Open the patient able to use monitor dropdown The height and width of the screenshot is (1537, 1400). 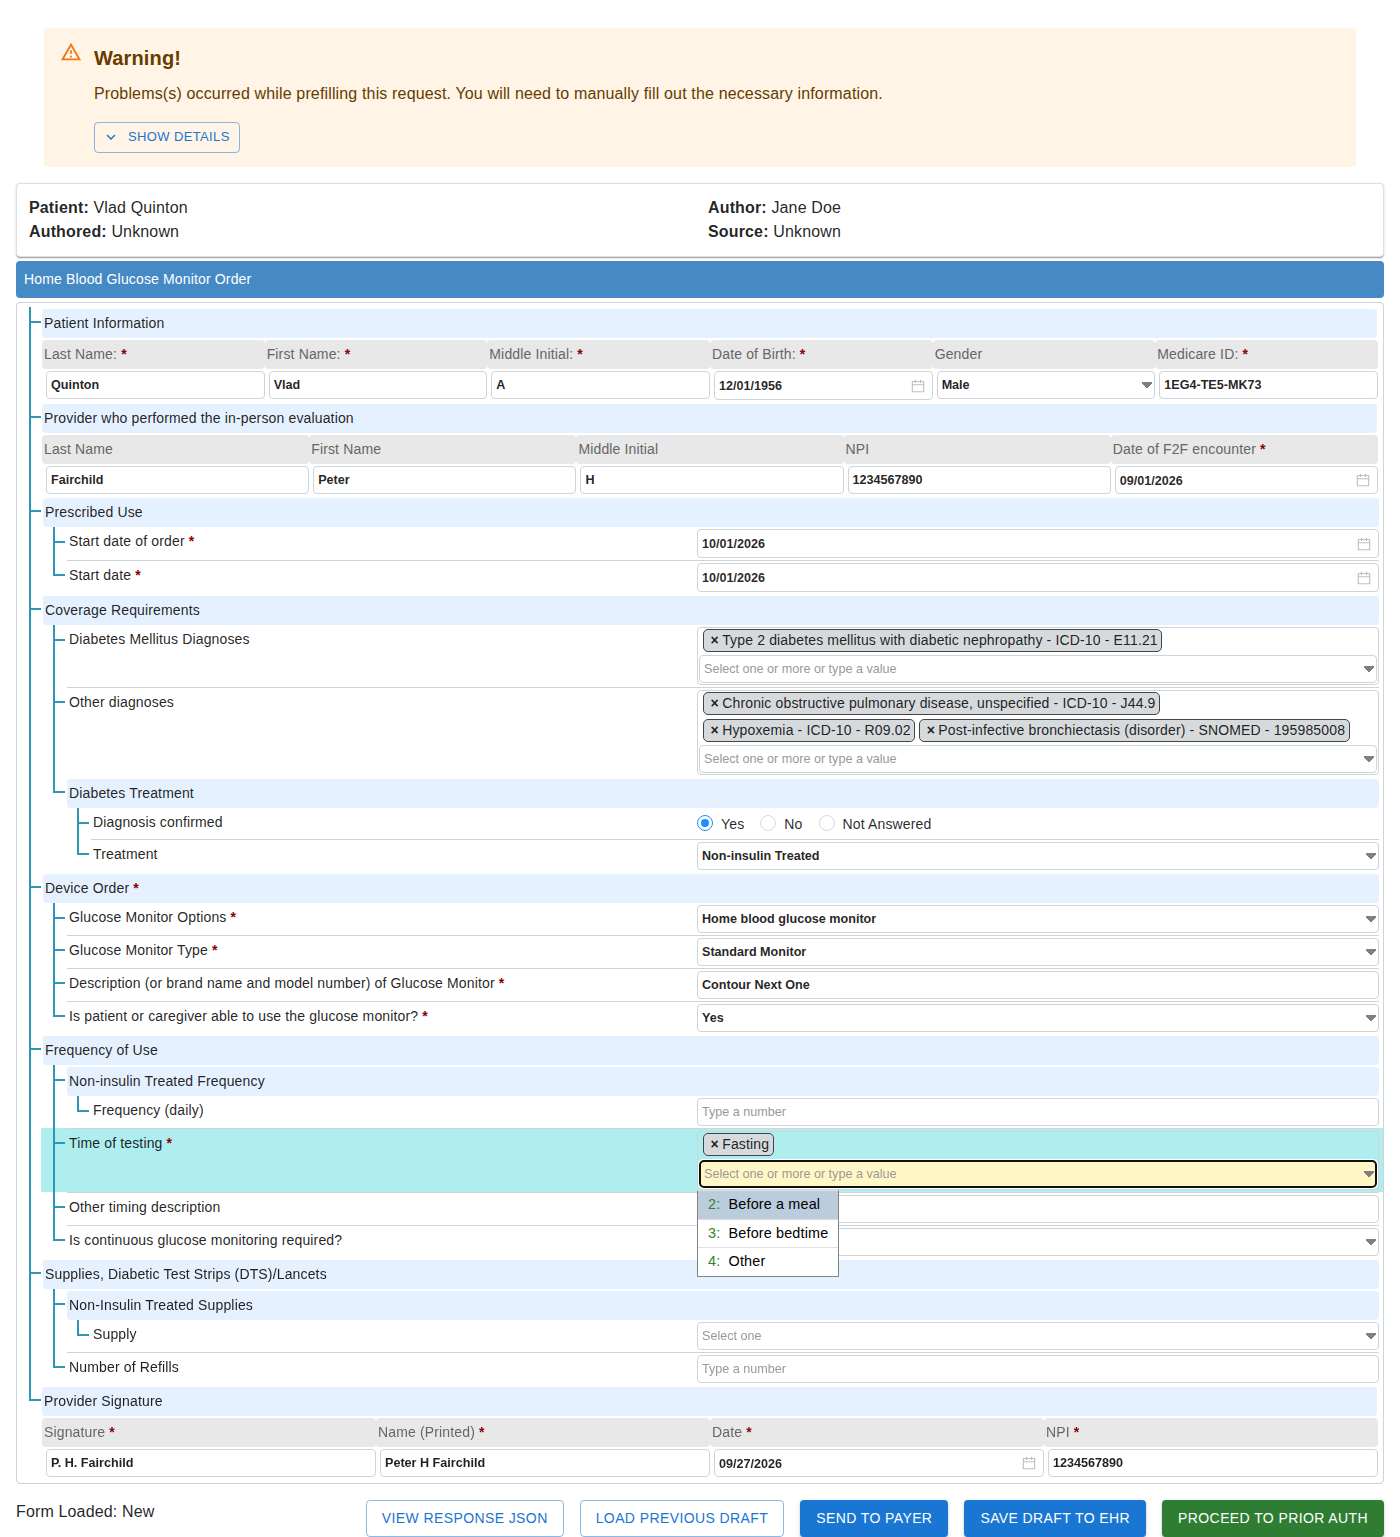click(x=1038, y=1018)
